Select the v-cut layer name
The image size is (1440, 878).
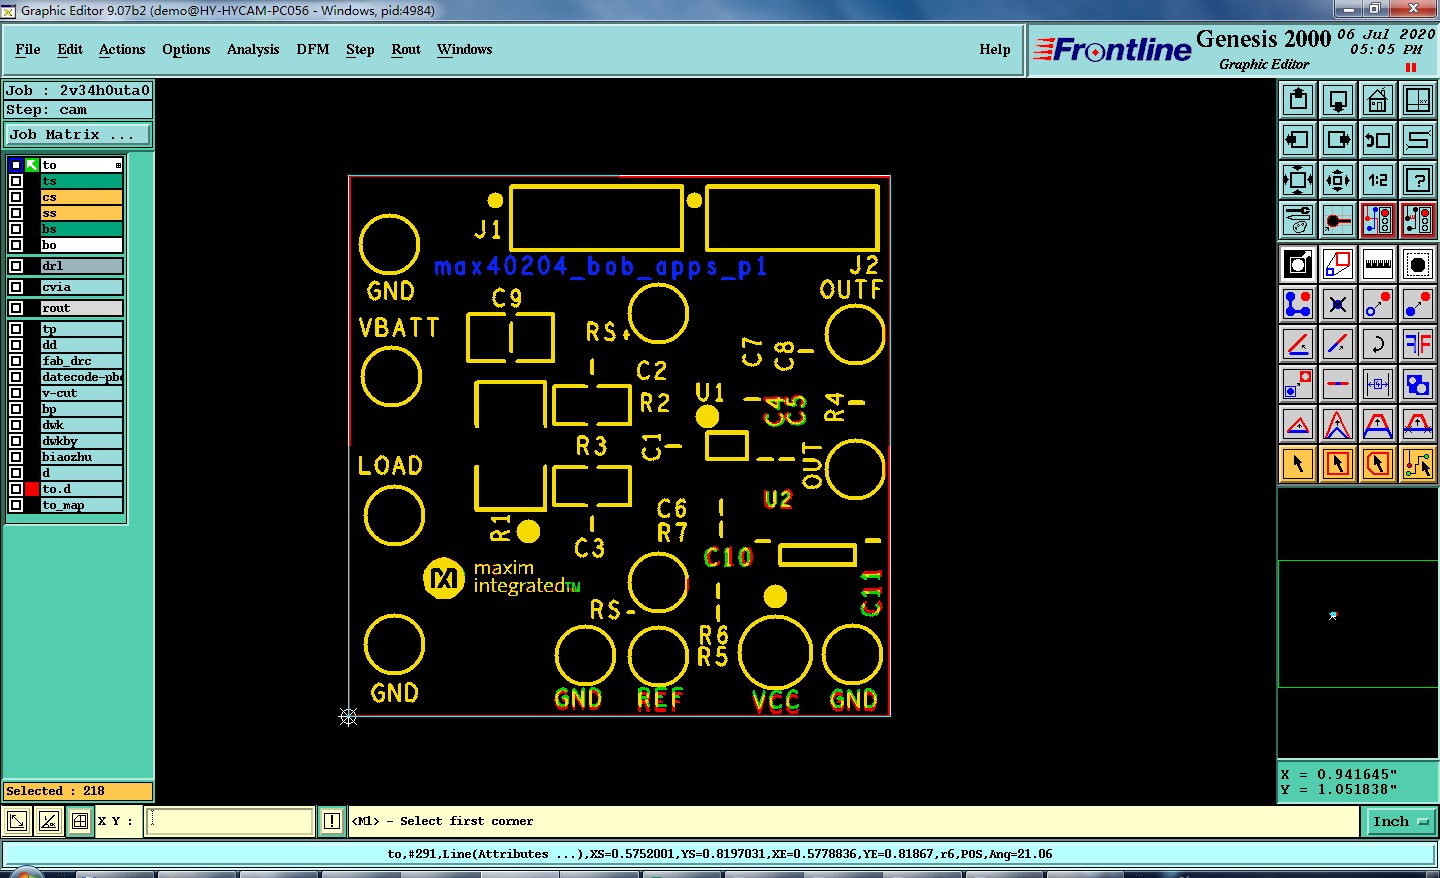coord(81,393)
